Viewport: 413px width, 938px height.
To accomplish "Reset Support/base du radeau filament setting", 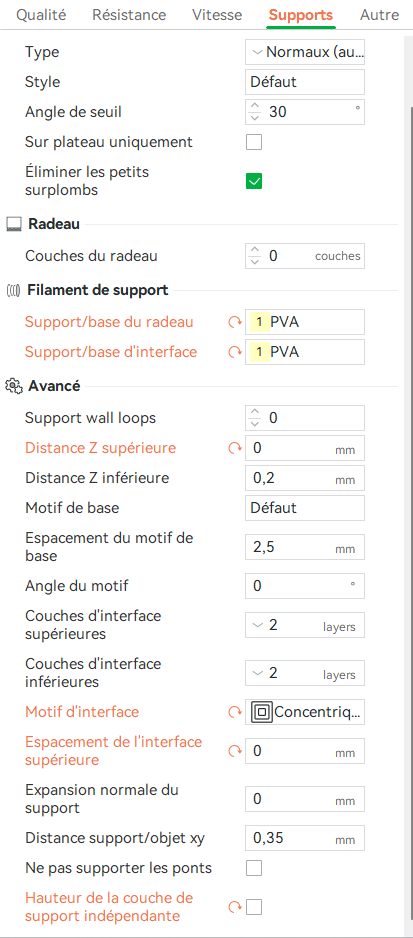I will (x=233, y=322).
